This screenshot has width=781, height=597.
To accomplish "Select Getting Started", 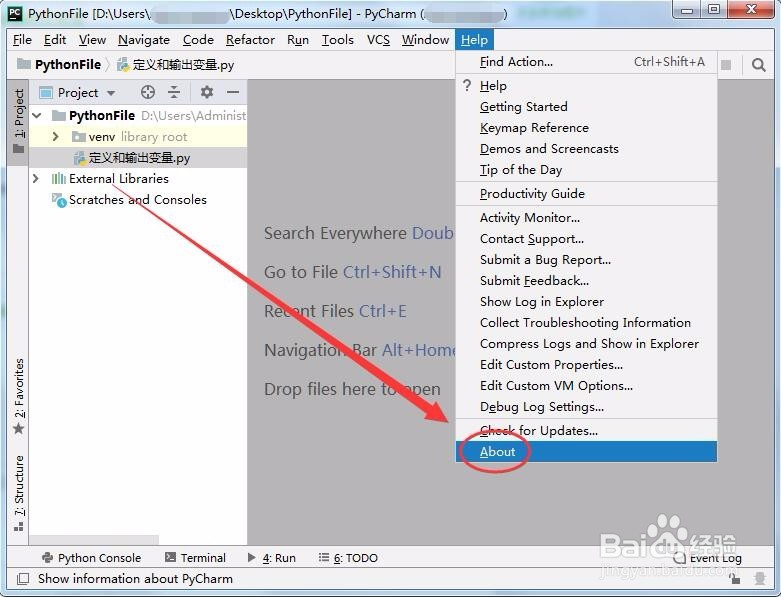I will click(x=586, y=107).
